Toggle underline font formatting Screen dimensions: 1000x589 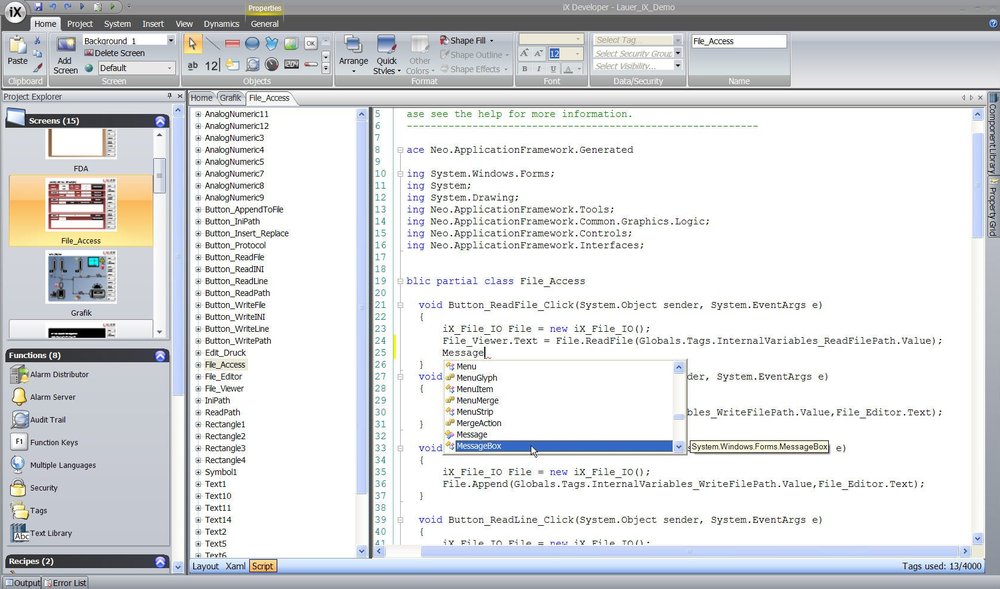coord(555,68)
